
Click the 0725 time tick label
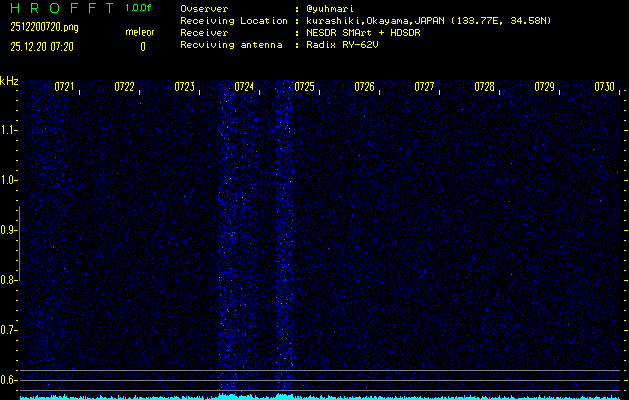coord(304,87)
